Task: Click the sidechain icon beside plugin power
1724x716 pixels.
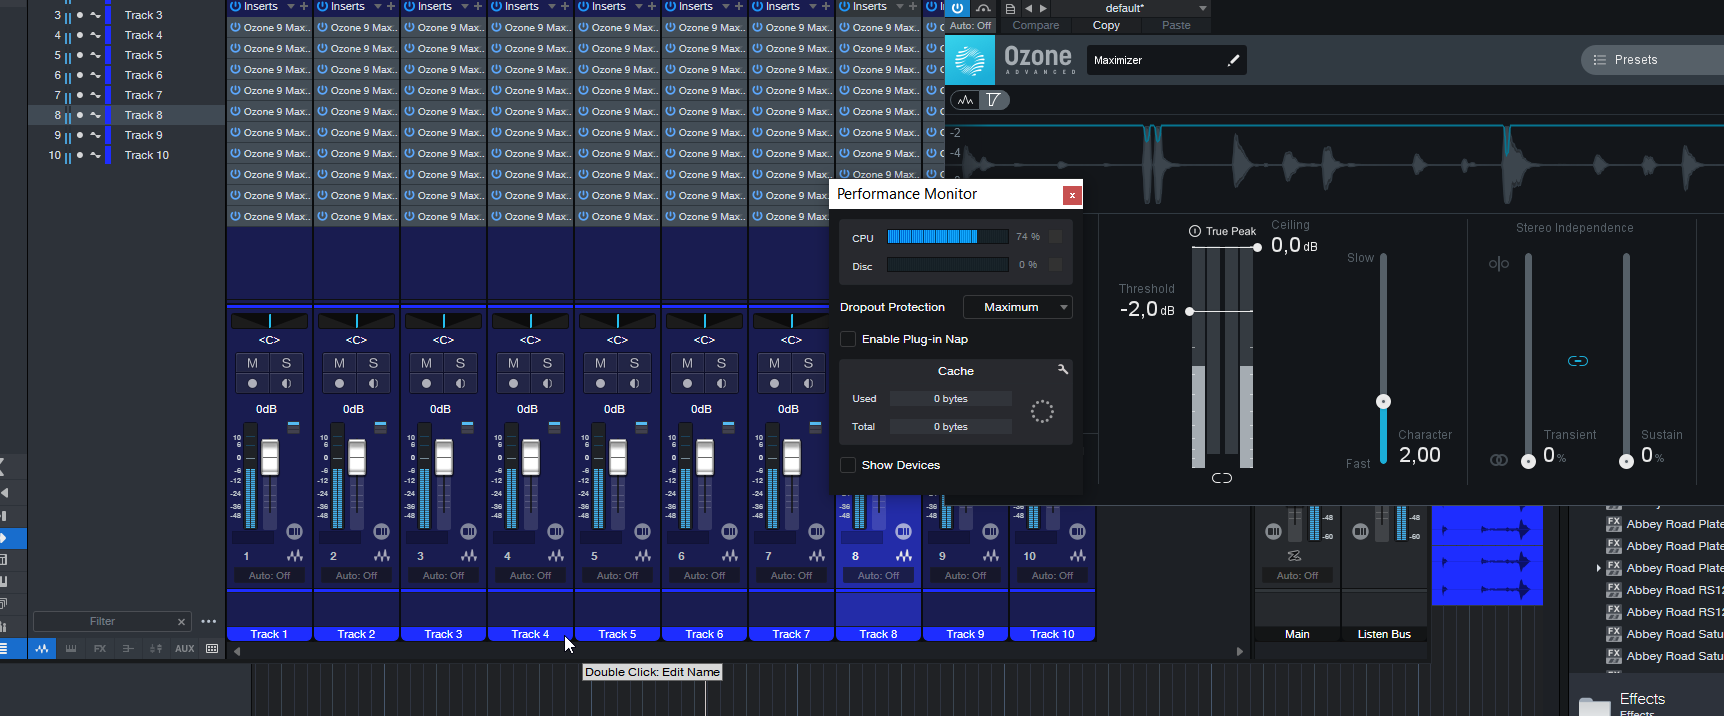Action: point(984,8)
